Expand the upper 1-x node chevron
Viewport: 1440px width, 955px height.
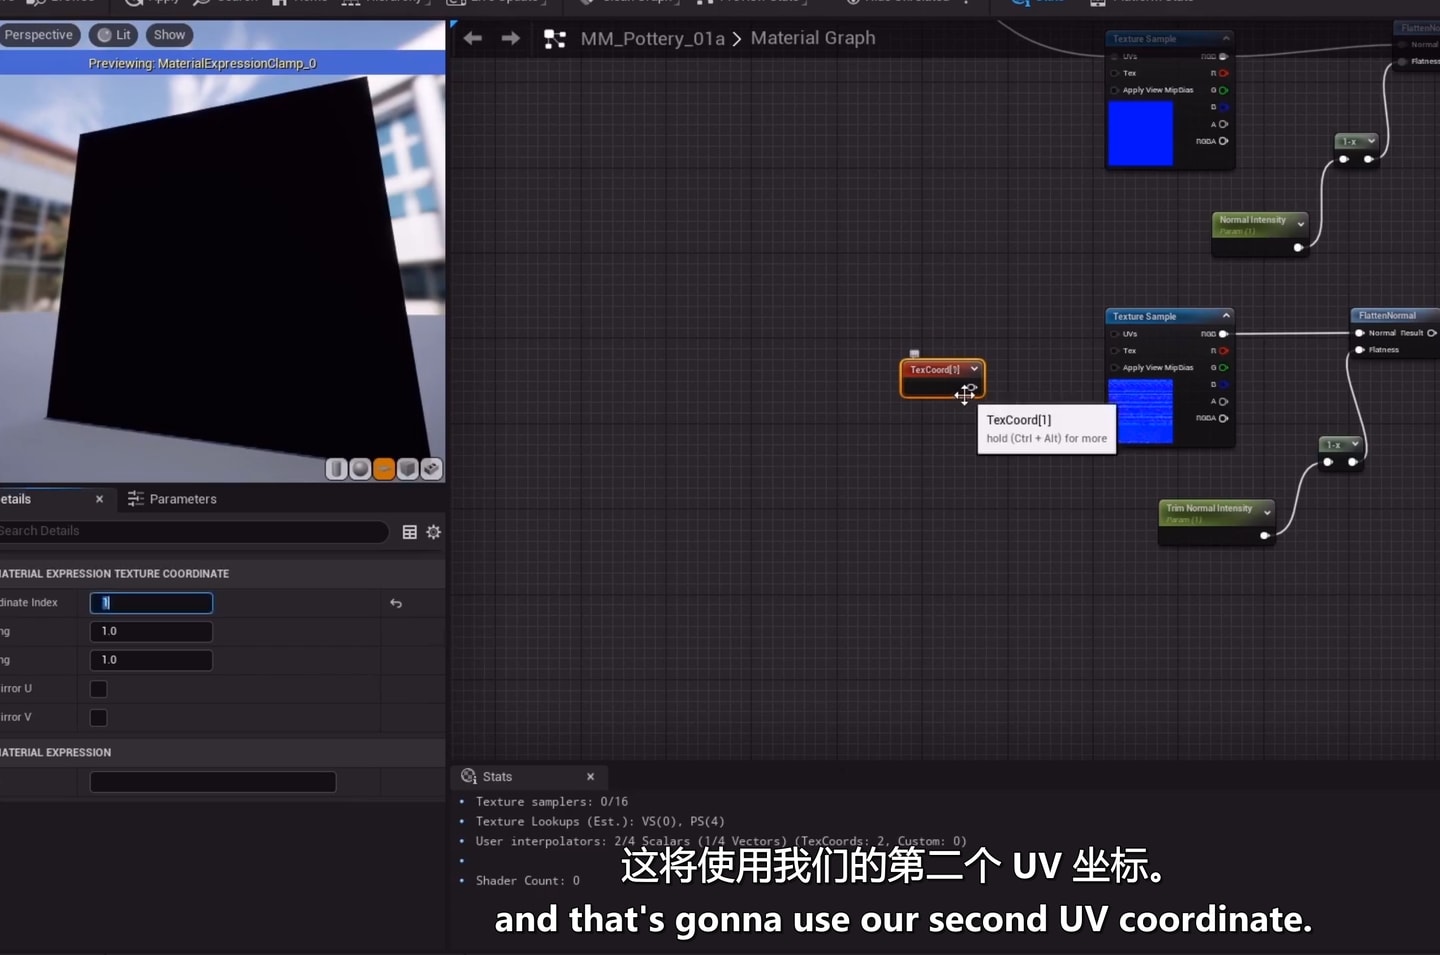coord(1371,141)
